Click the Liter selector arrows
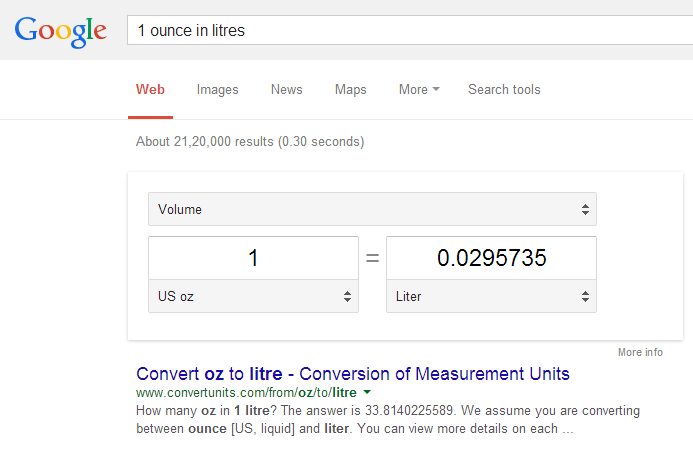Image resolution: width=693 pixels, height=449 pixels. (x=585, y=297)
